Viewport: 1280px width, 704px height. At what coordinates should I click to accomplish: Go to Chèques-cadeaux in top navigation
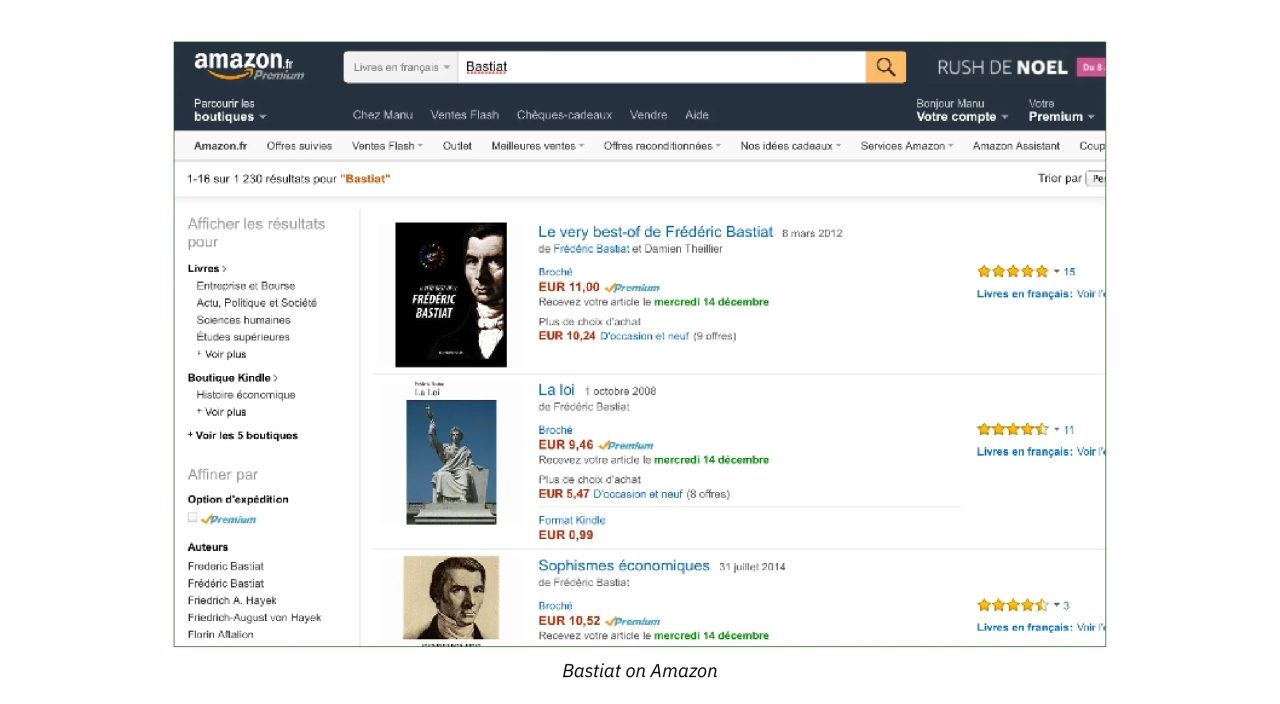(564, 115)
